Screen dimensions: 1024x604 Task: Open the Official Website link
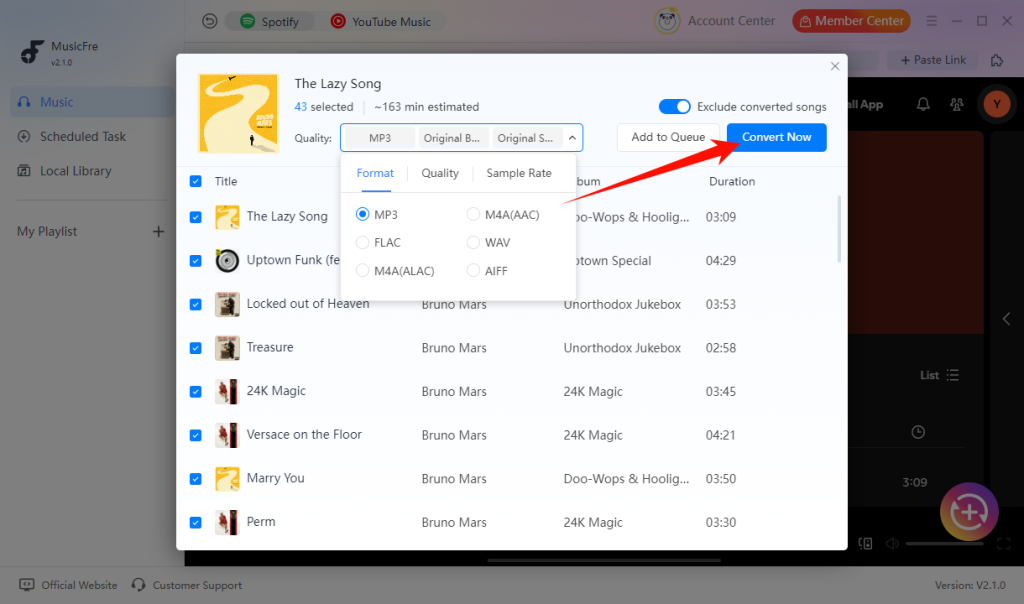(x=69, y=585)
